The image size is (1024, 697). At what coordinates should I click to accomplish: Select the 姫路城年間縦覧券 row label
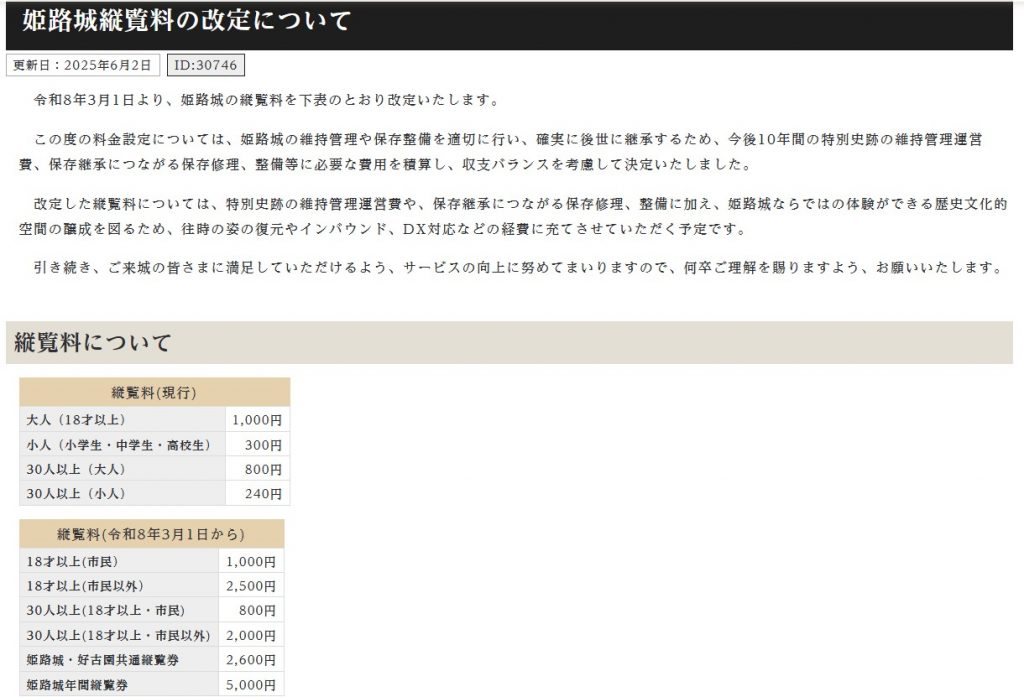pyautogui.click(x=78, y=685)
